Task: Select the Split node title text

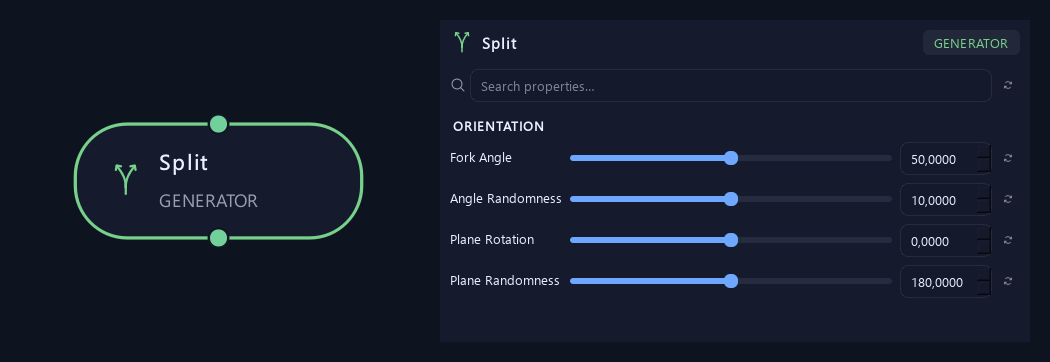Action: click(183, 163)
